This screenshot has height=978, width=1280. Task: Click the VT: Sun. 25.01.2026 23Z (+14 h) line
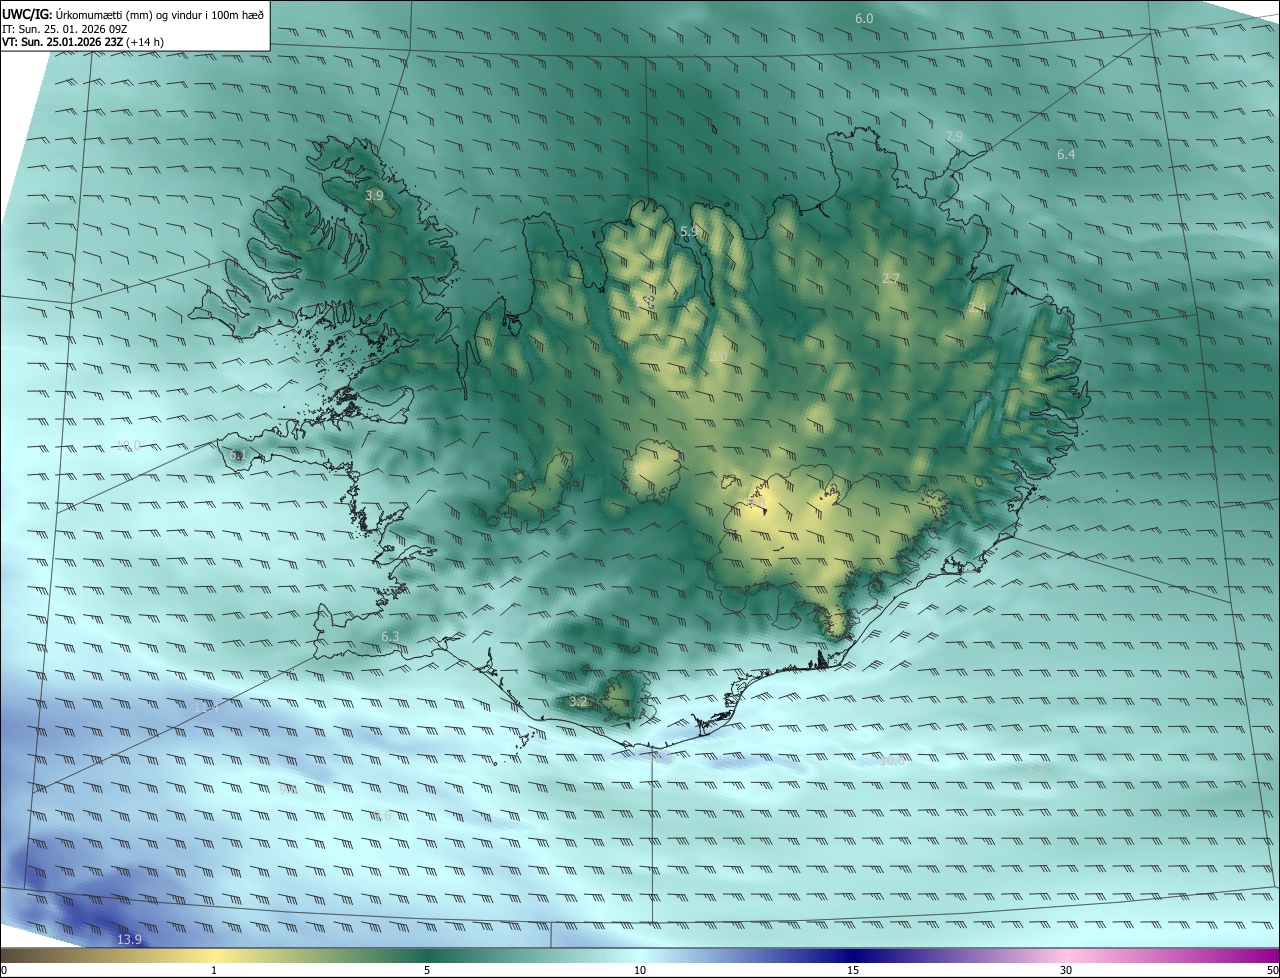point(83,43)
